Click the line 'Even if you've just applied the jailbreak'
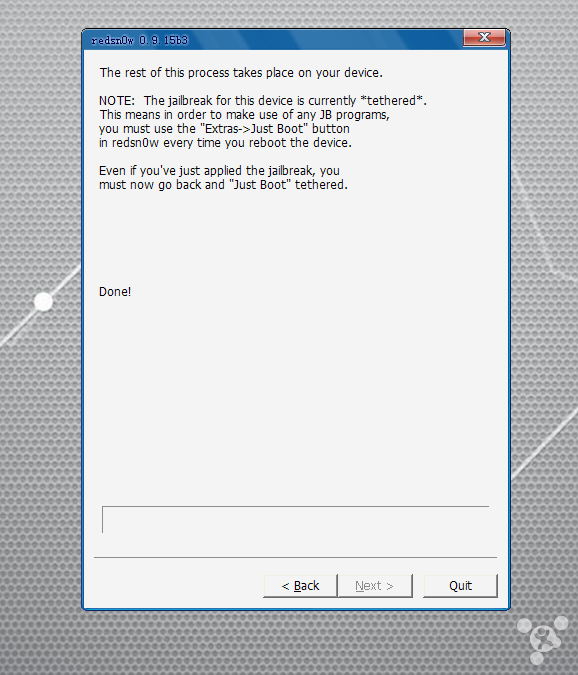This screenshot has width=578, height=675. click(x=219, y=171)
